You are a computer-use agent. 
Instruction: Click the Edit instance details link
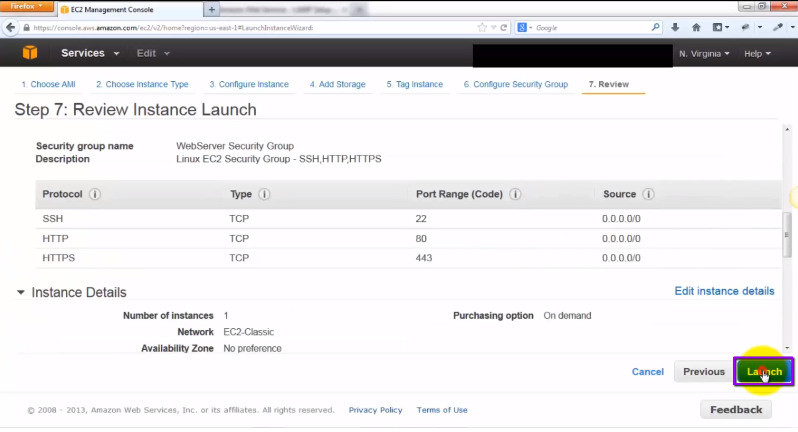[724, 291]
